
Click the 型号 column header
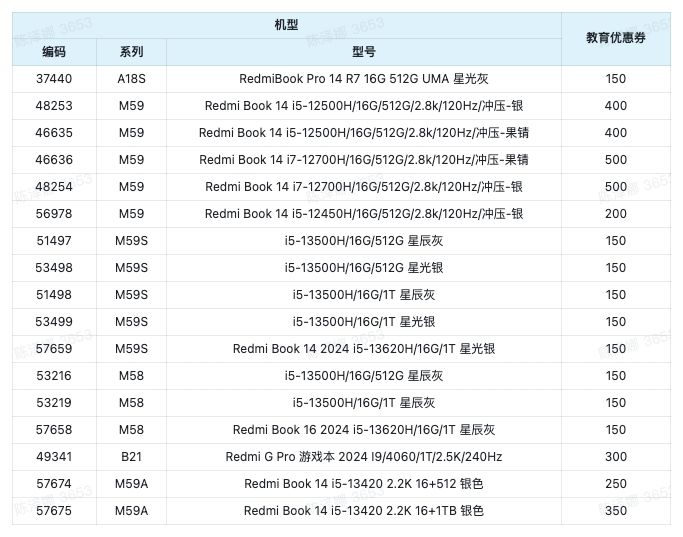point(363,51)
